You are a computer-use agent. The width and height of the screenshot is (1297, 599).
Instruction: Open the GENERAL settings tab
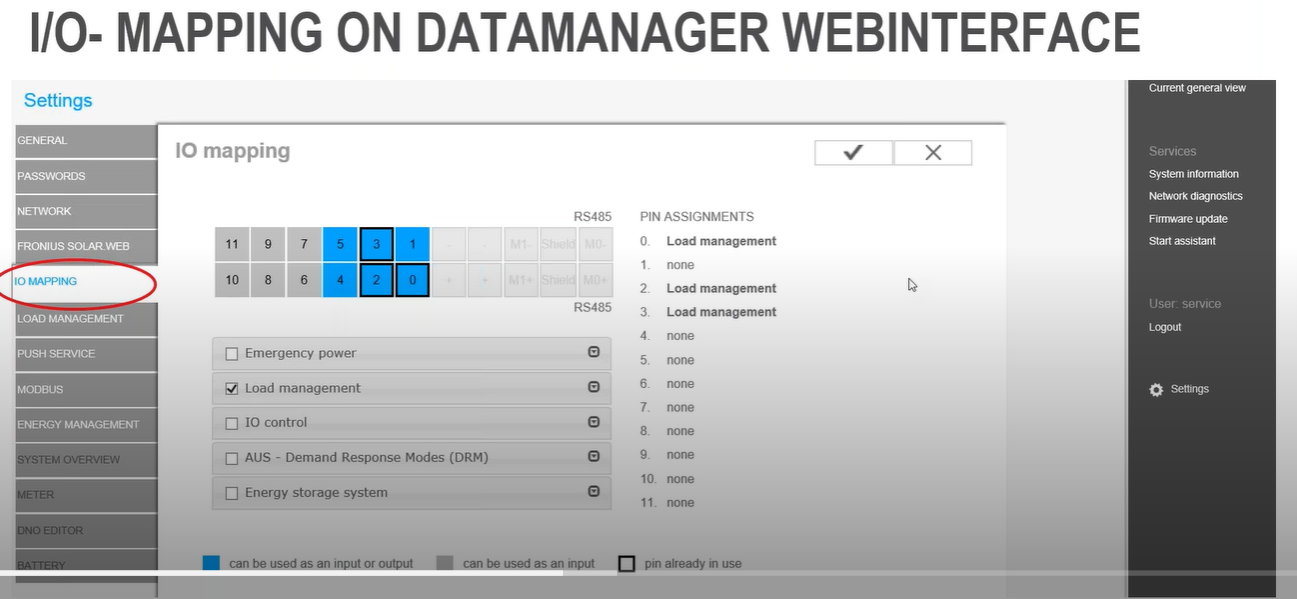coord(86,141)
